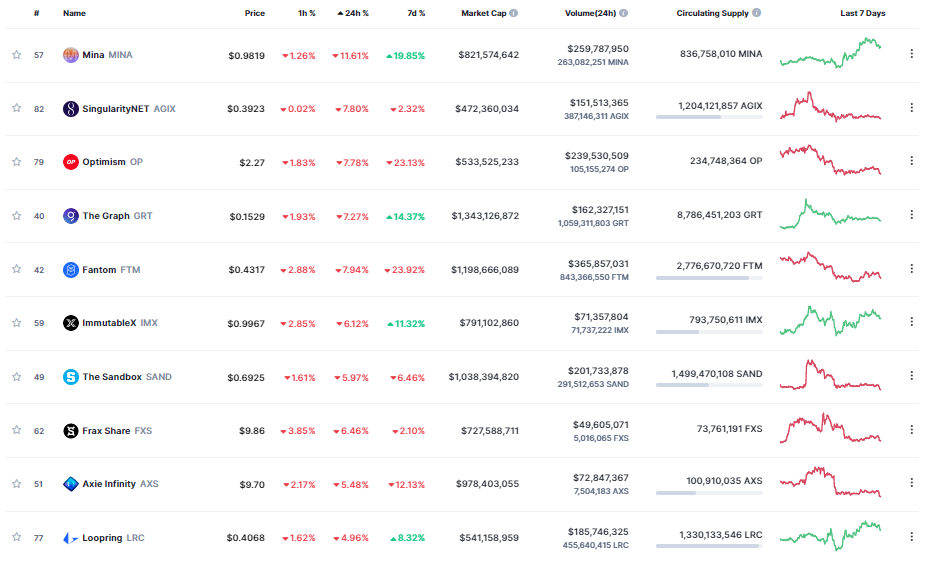Expand the three-dot menu for Frax Share
This screenshot has height=564, width=935.
911,430
